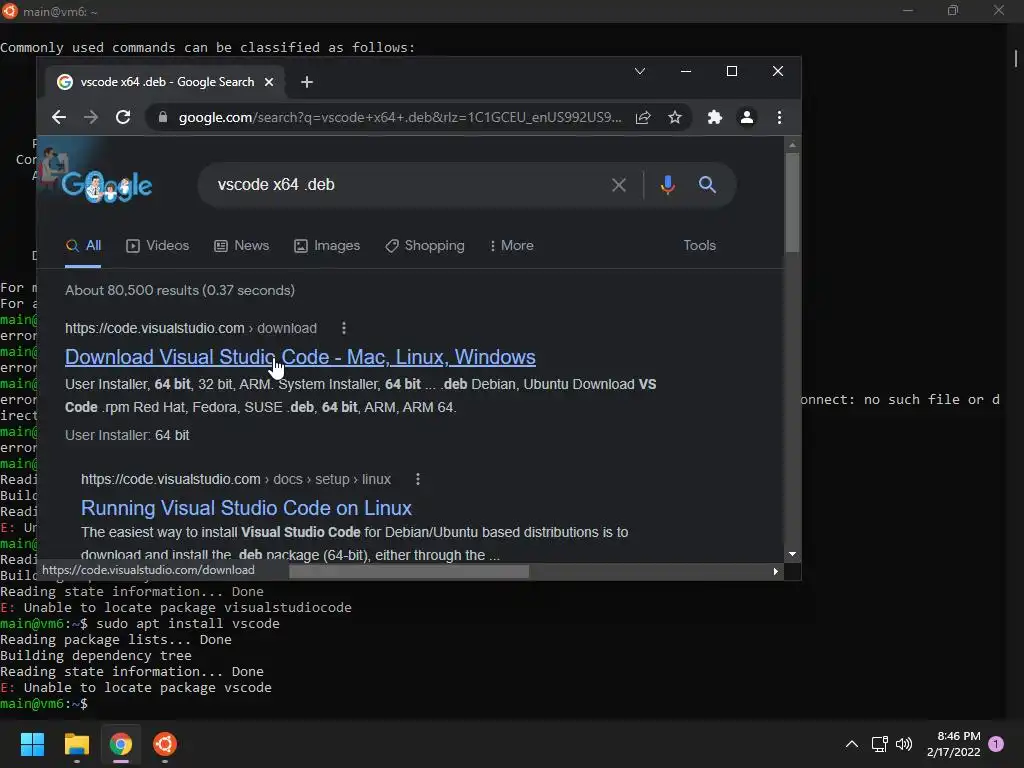This screenshot has width=1024, height=768.
Task: Switch to the Videos tab
Action: click(x=157, y=246)
